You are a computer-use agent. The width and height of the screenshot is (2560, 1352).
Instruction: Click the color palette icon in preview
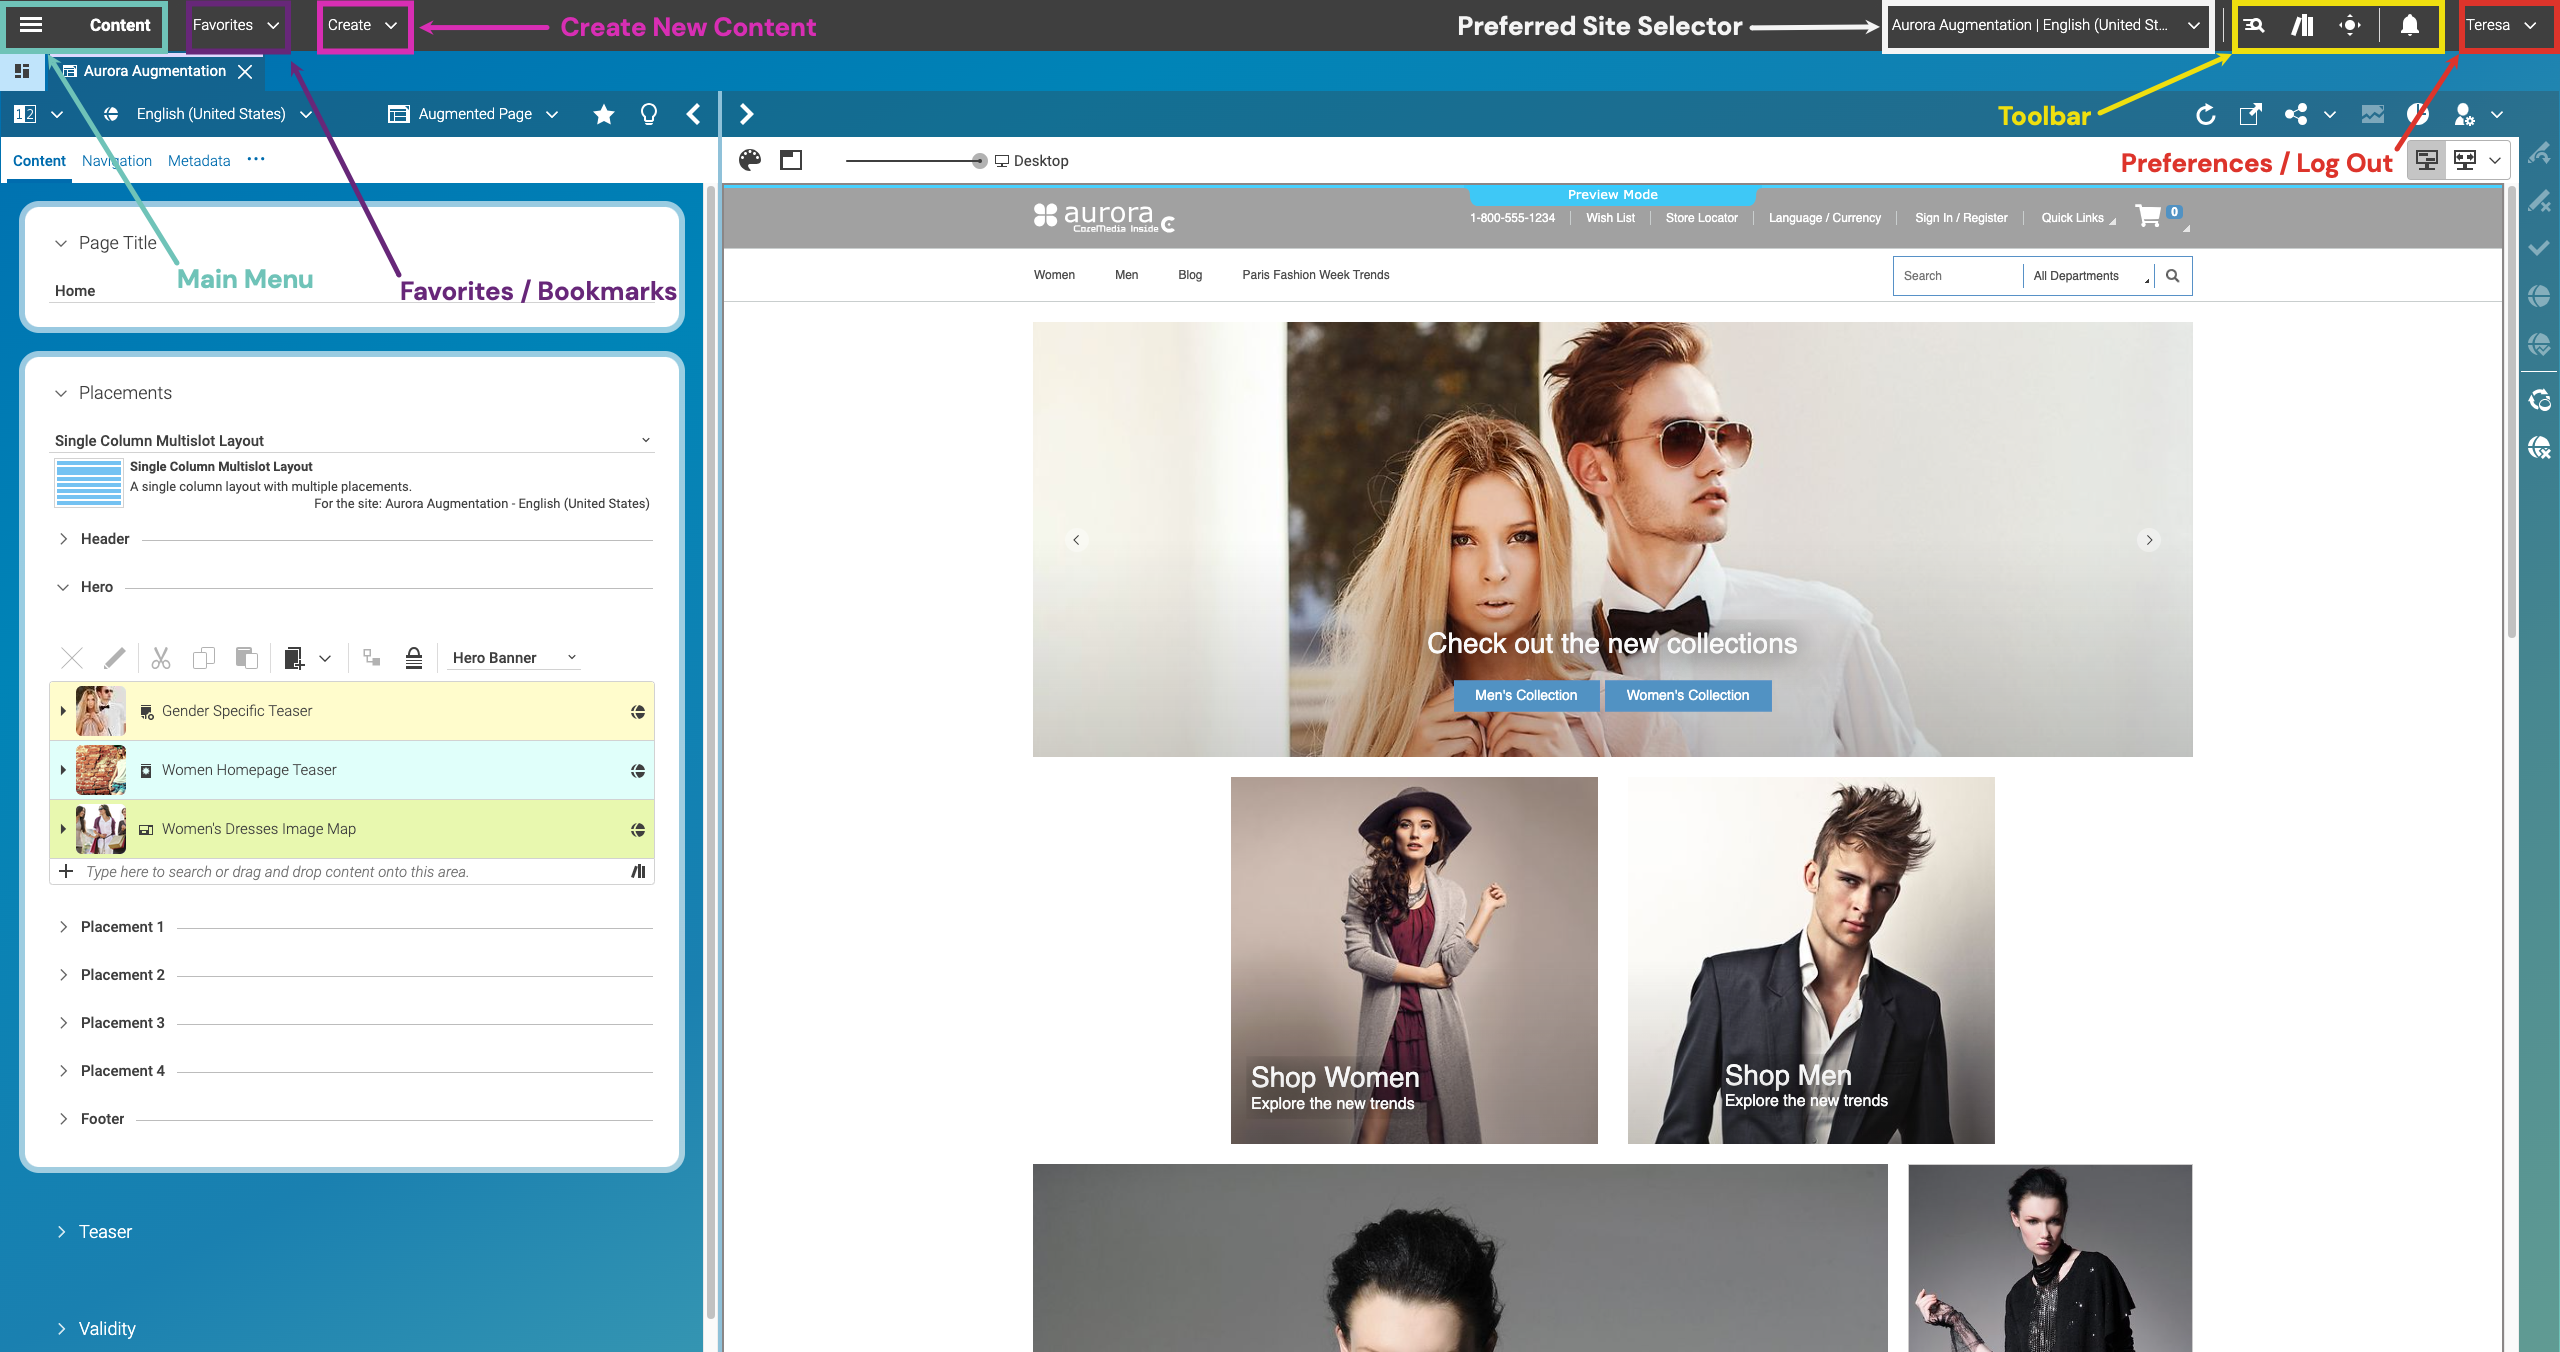[750, 160]
